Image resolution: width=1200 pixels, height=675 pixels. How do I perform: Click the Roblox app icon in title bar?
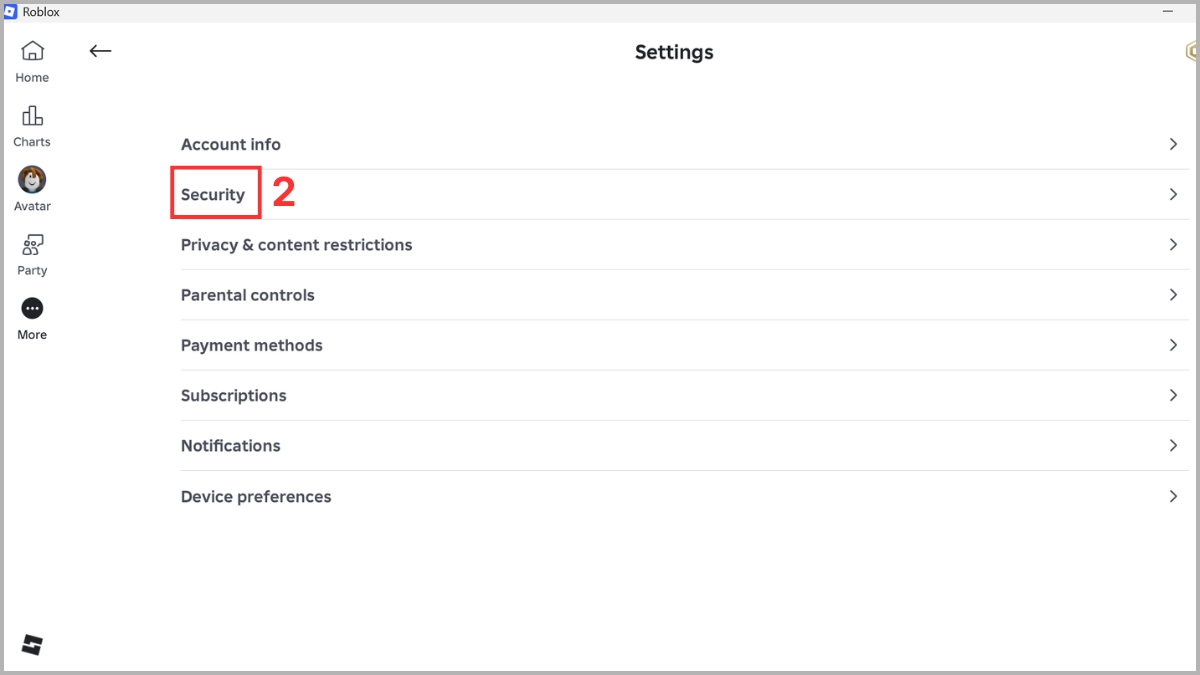click(11, 12)
